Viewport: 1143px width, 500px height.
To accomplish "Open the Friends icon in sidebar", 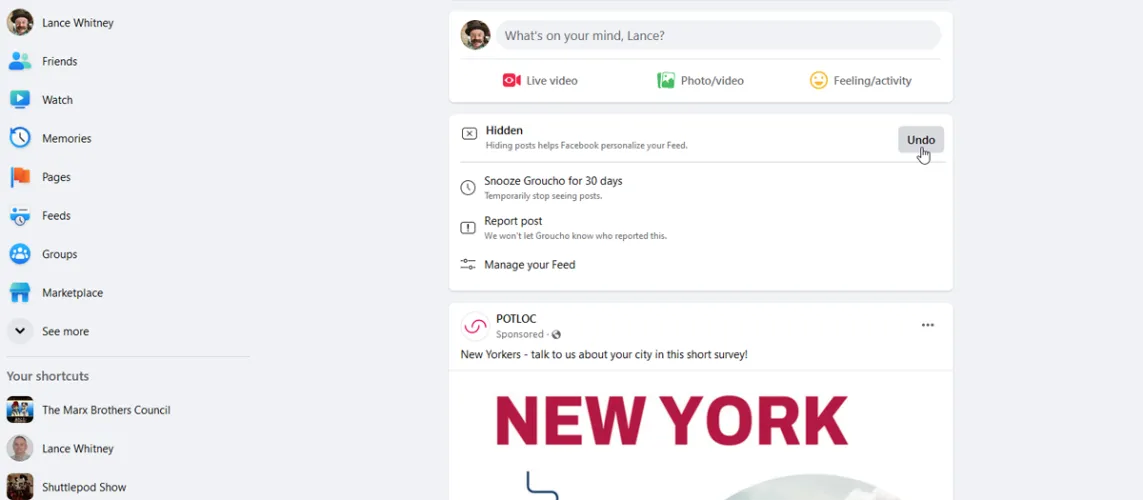I will pyautogui.click(x=20, y=61).
